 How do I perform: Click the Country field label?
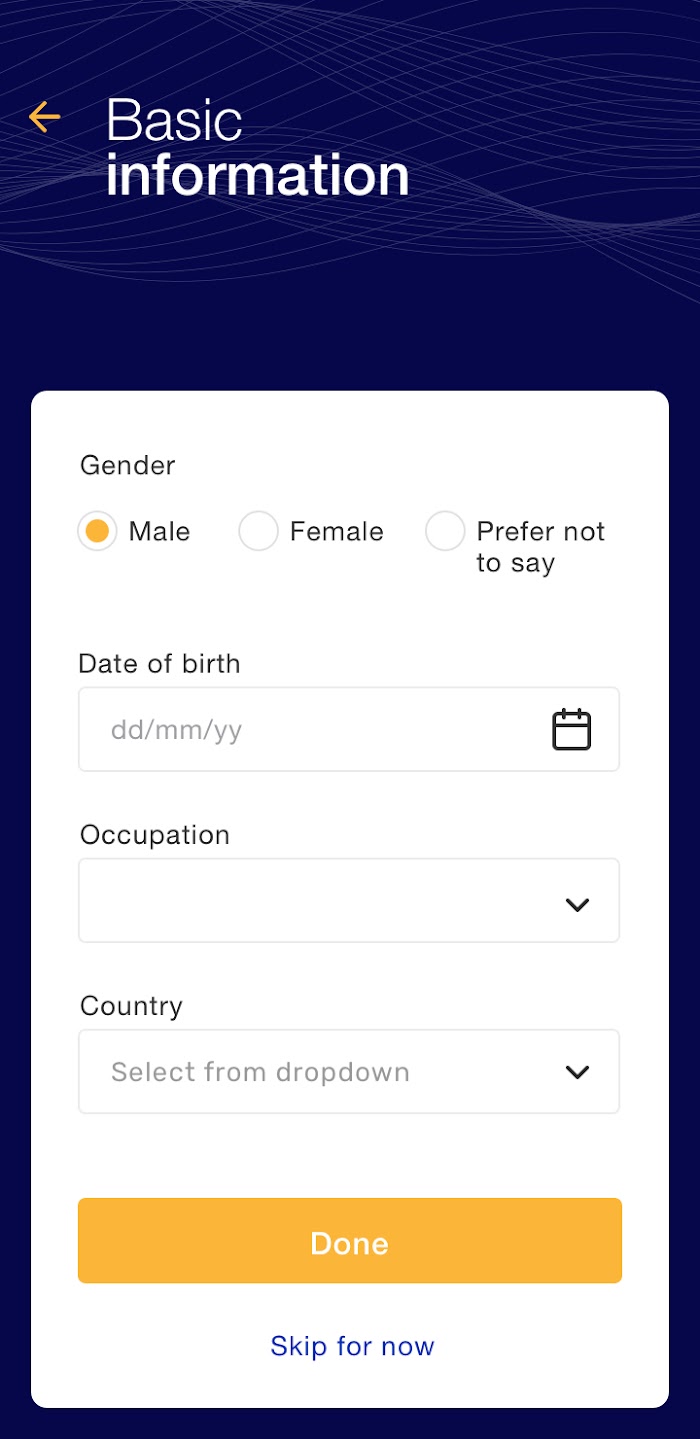[131, 1006]
